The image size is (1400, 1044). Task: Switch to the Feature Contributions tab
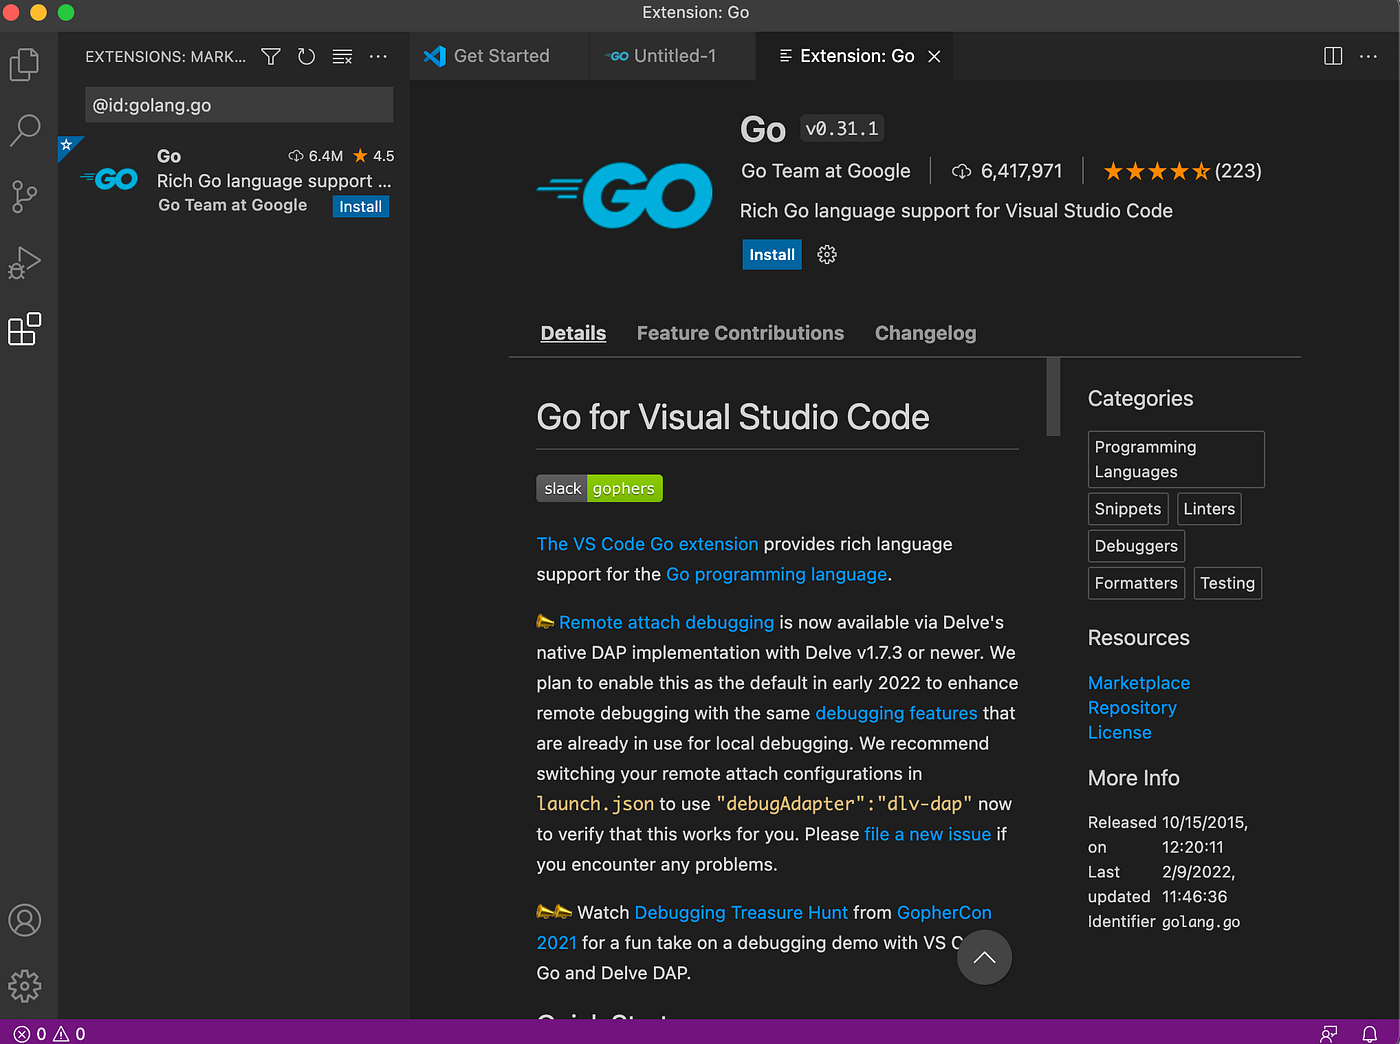[x=740, y=333]
